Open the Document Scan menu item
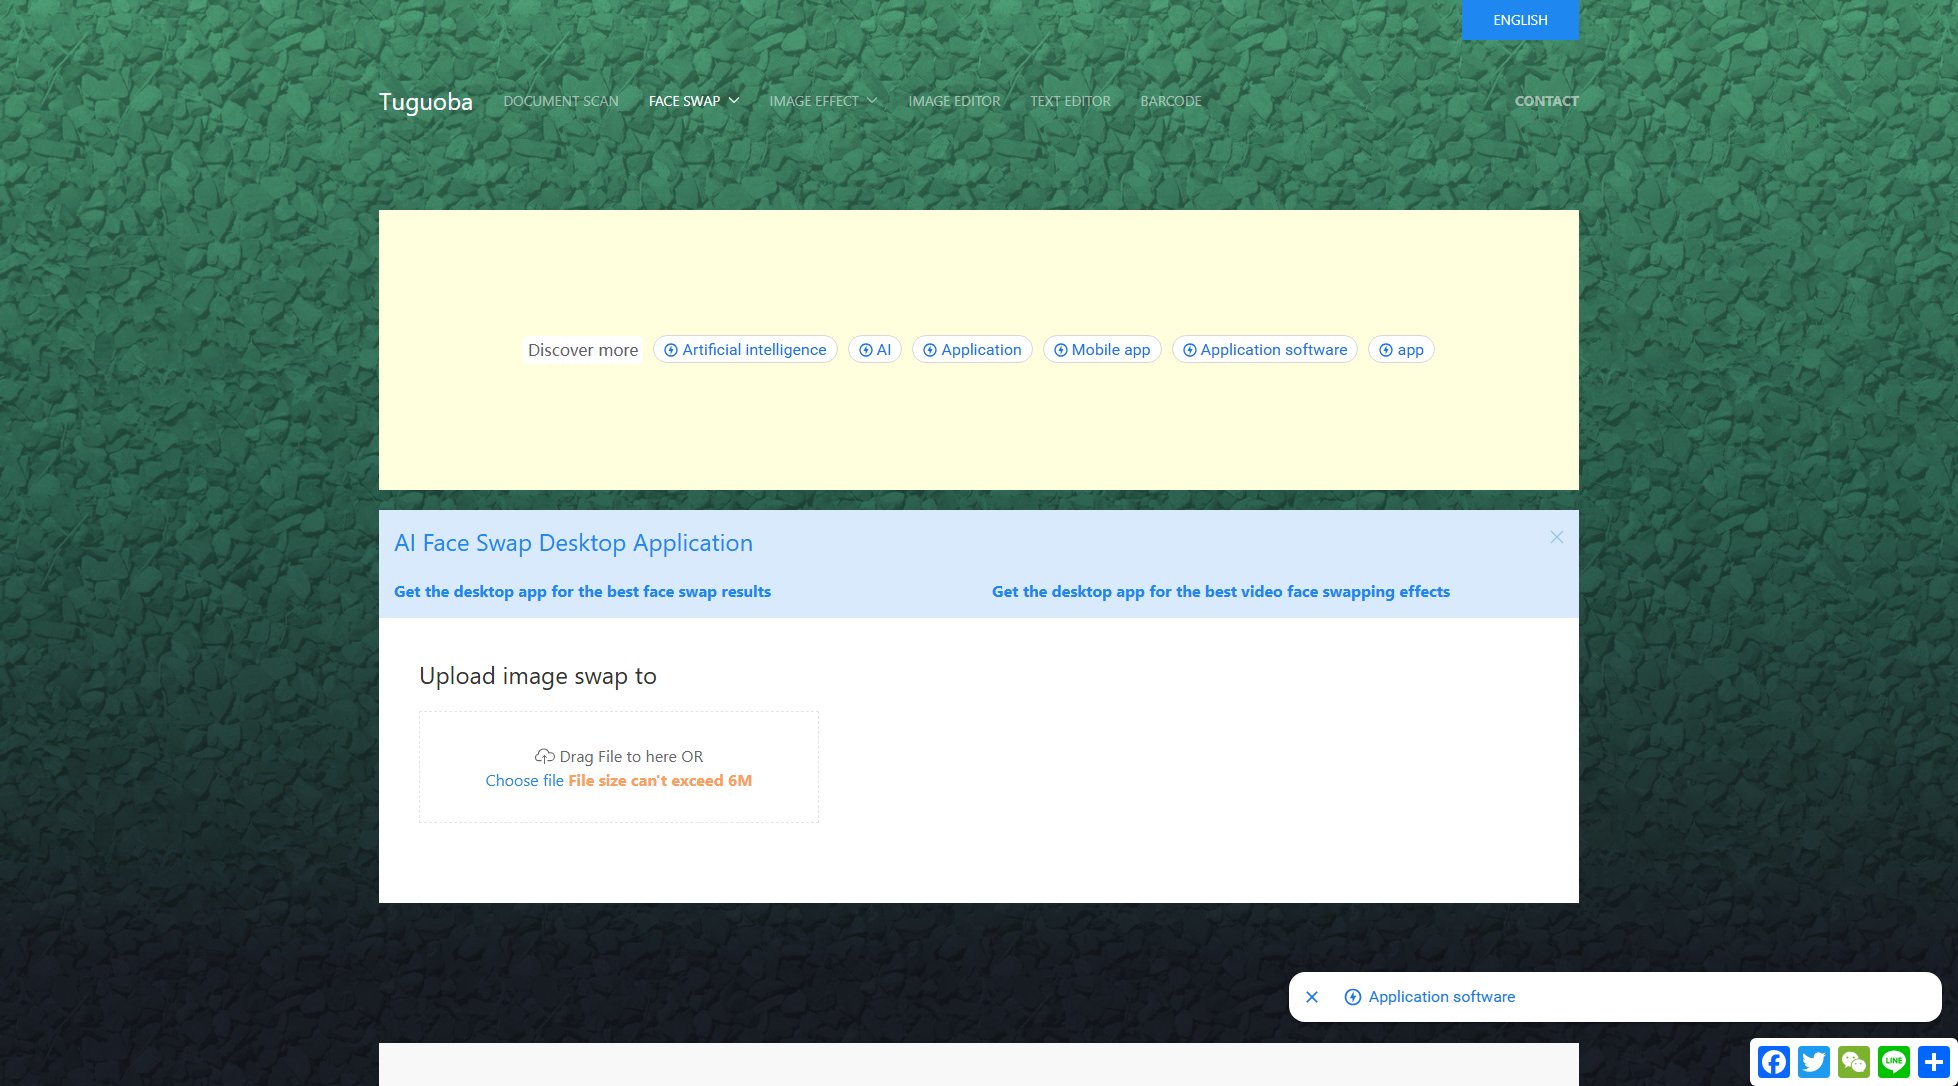The image size is (1958, 1086). coord(560,101)
